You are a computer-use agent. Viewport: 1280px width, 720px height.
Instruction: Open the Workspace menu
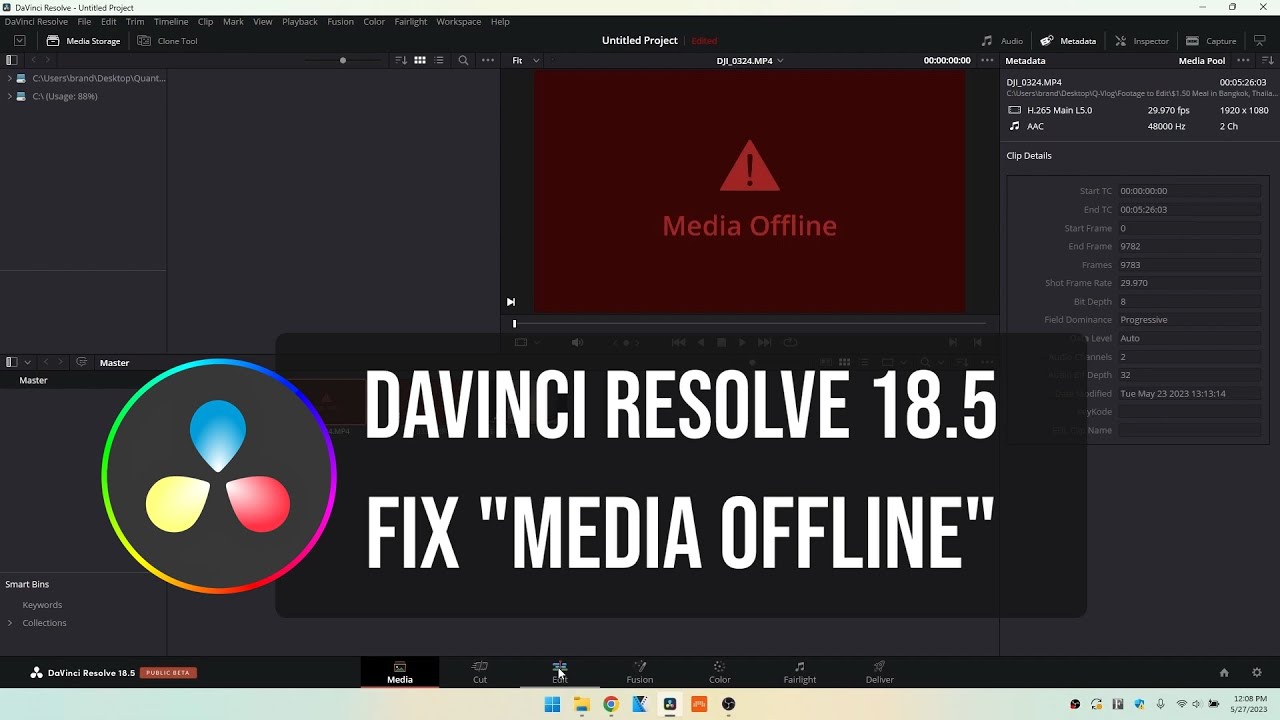pyautogui.click(x=458, y=21)
